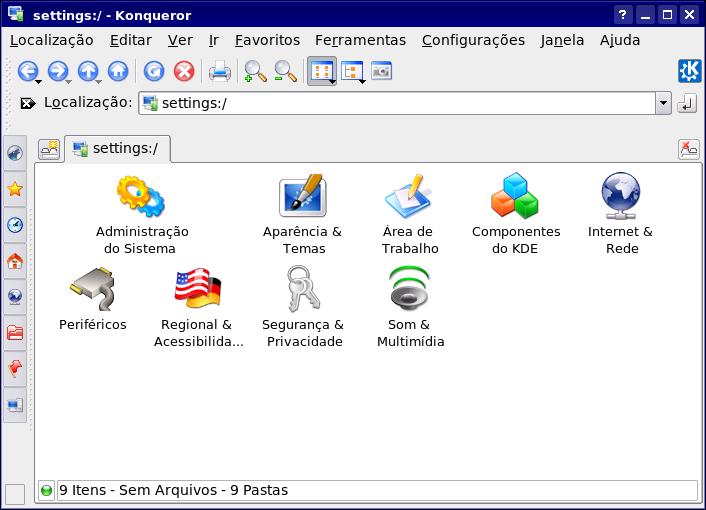Click the Print toolbar icon
This screenshot has height=510, width=706.
click(x=220, y=71)
